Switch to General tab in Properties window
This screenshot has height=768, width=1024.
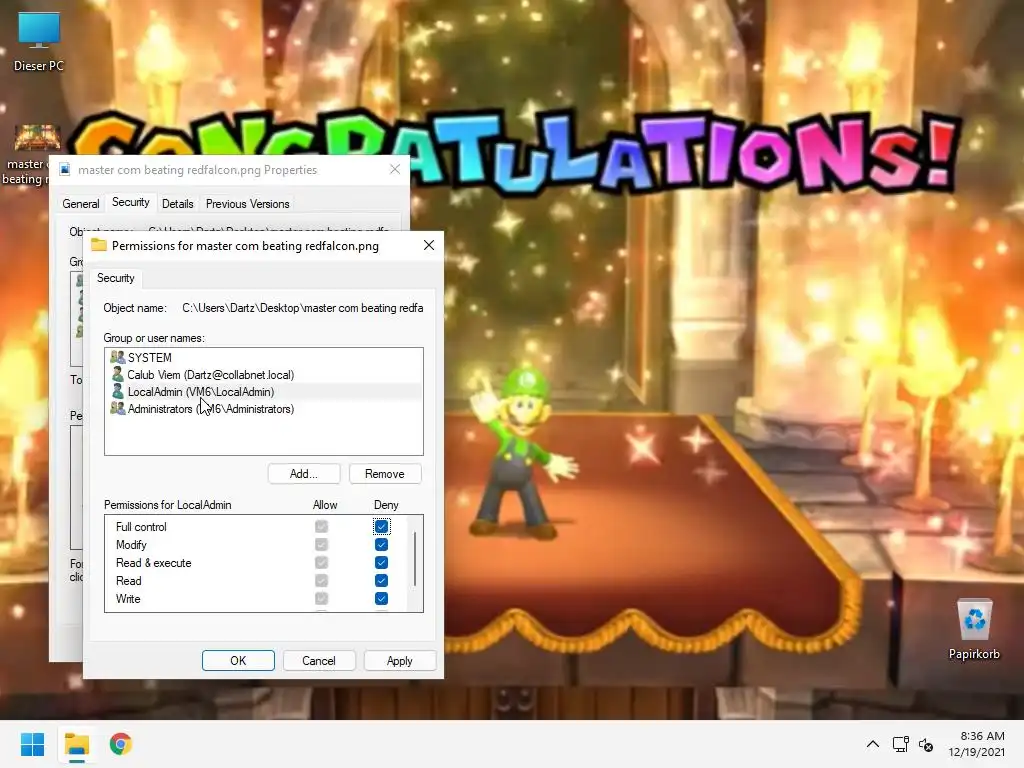click(81, 204)
